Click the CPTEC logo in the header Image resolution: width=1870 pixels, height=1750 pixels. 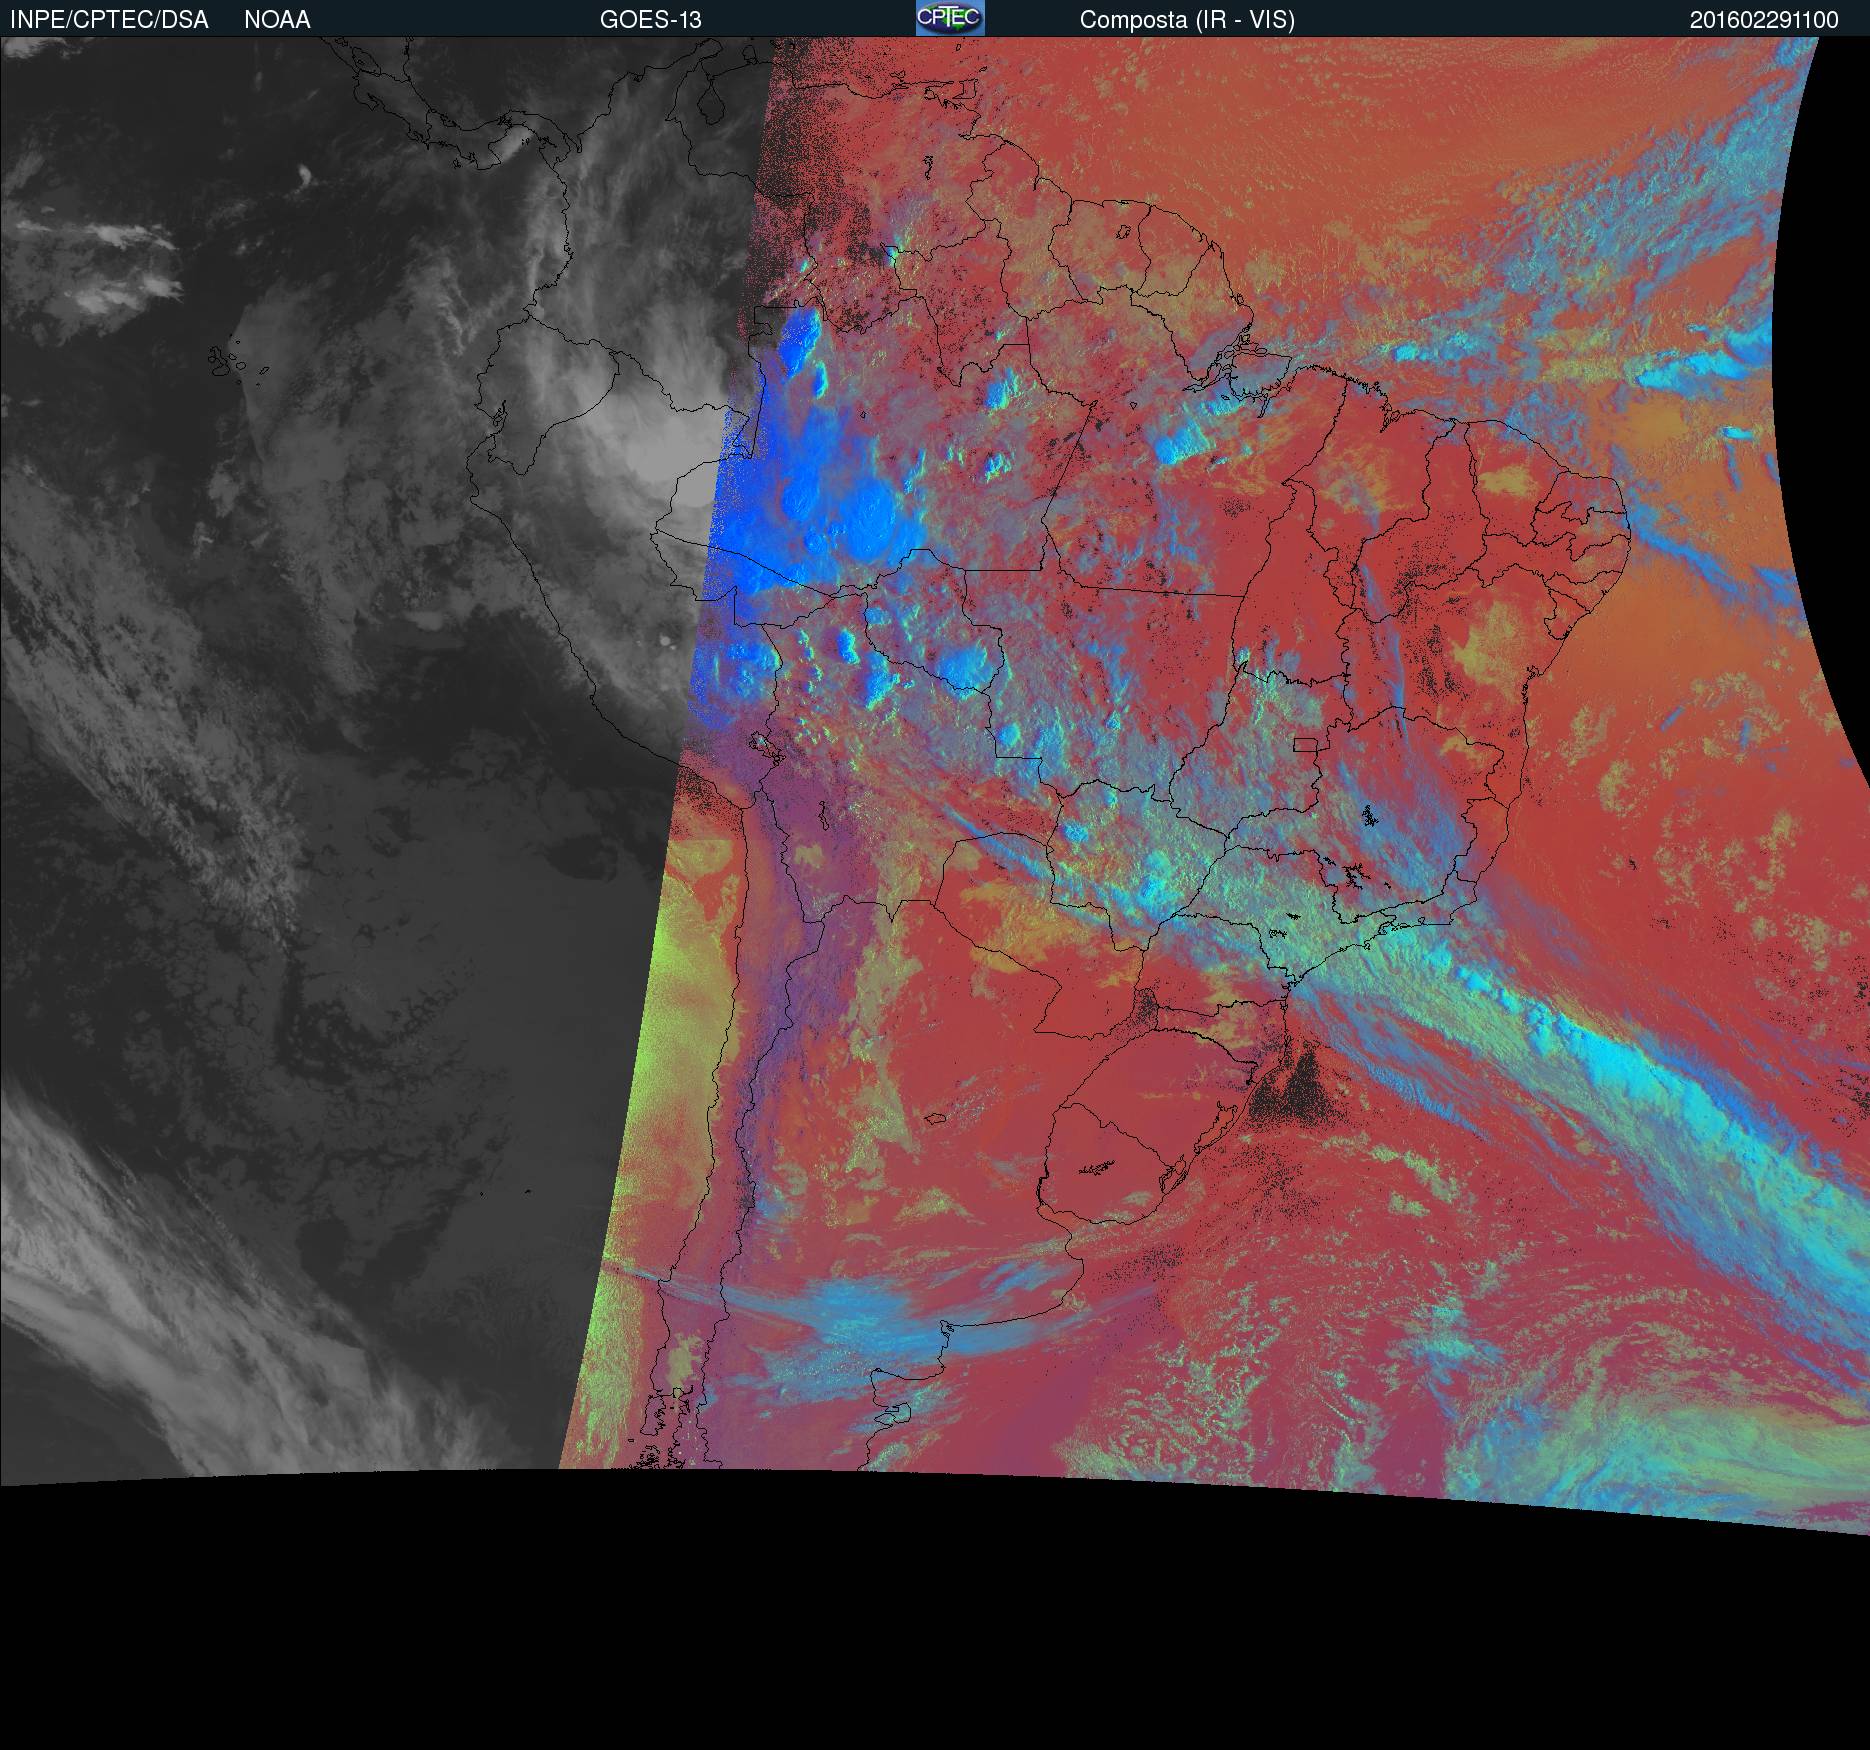coord(950,18)
